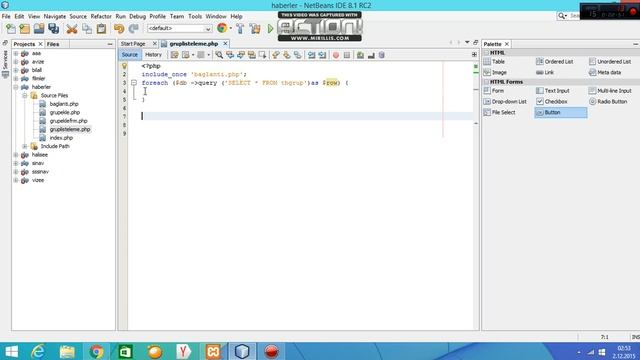Click the Redo arrow icon

pyautogui.click(x=133, y=29)
